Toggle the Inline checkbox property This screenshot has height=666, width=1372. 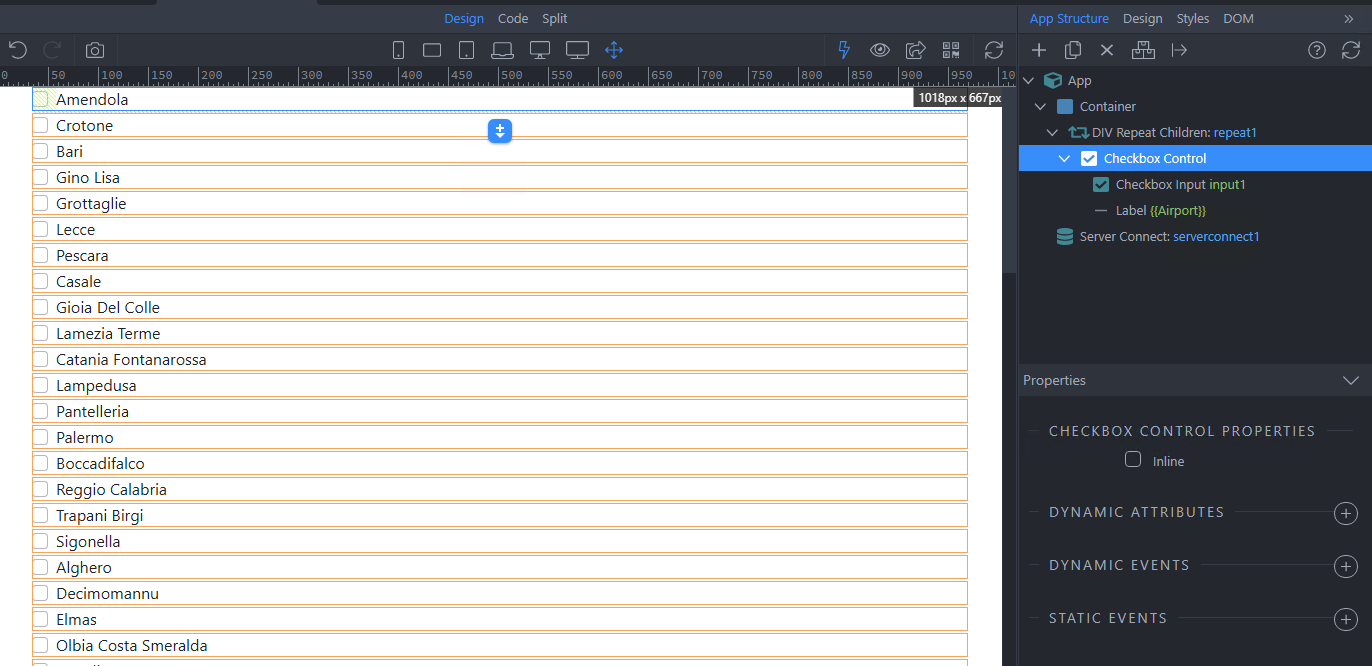point(1133,459)
